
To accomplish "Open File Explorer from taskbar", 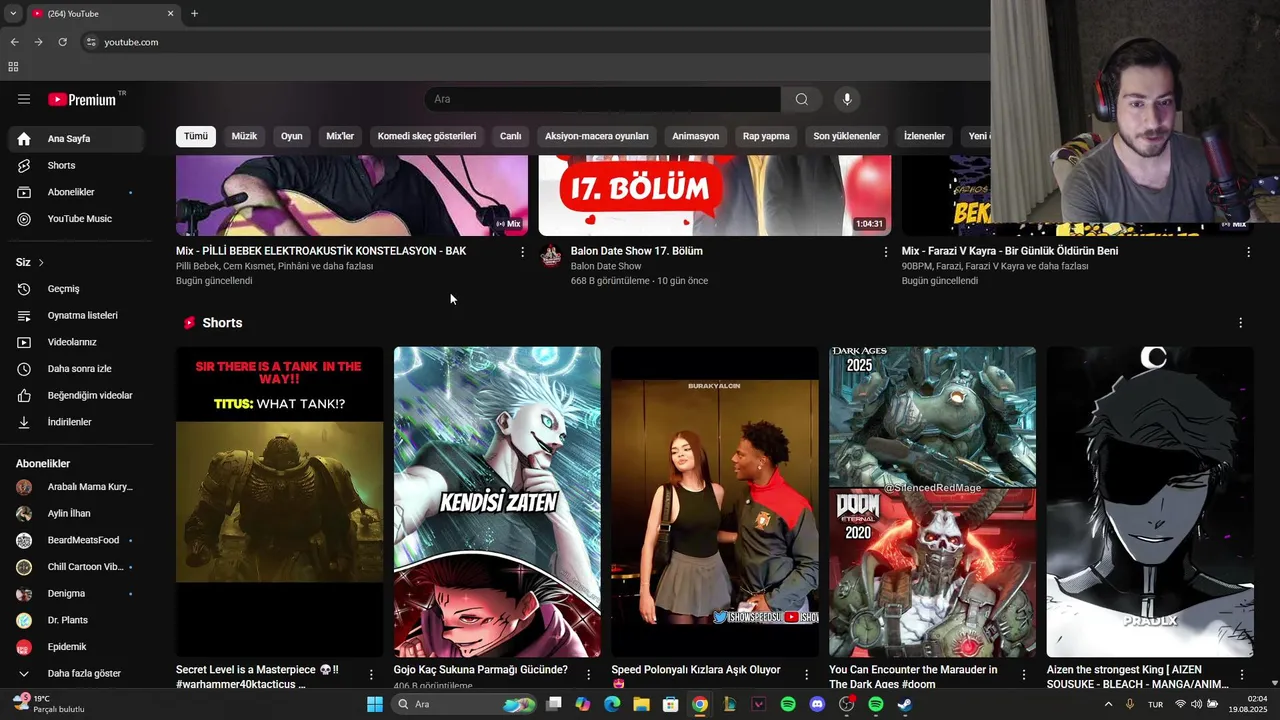I will (641, 704).
